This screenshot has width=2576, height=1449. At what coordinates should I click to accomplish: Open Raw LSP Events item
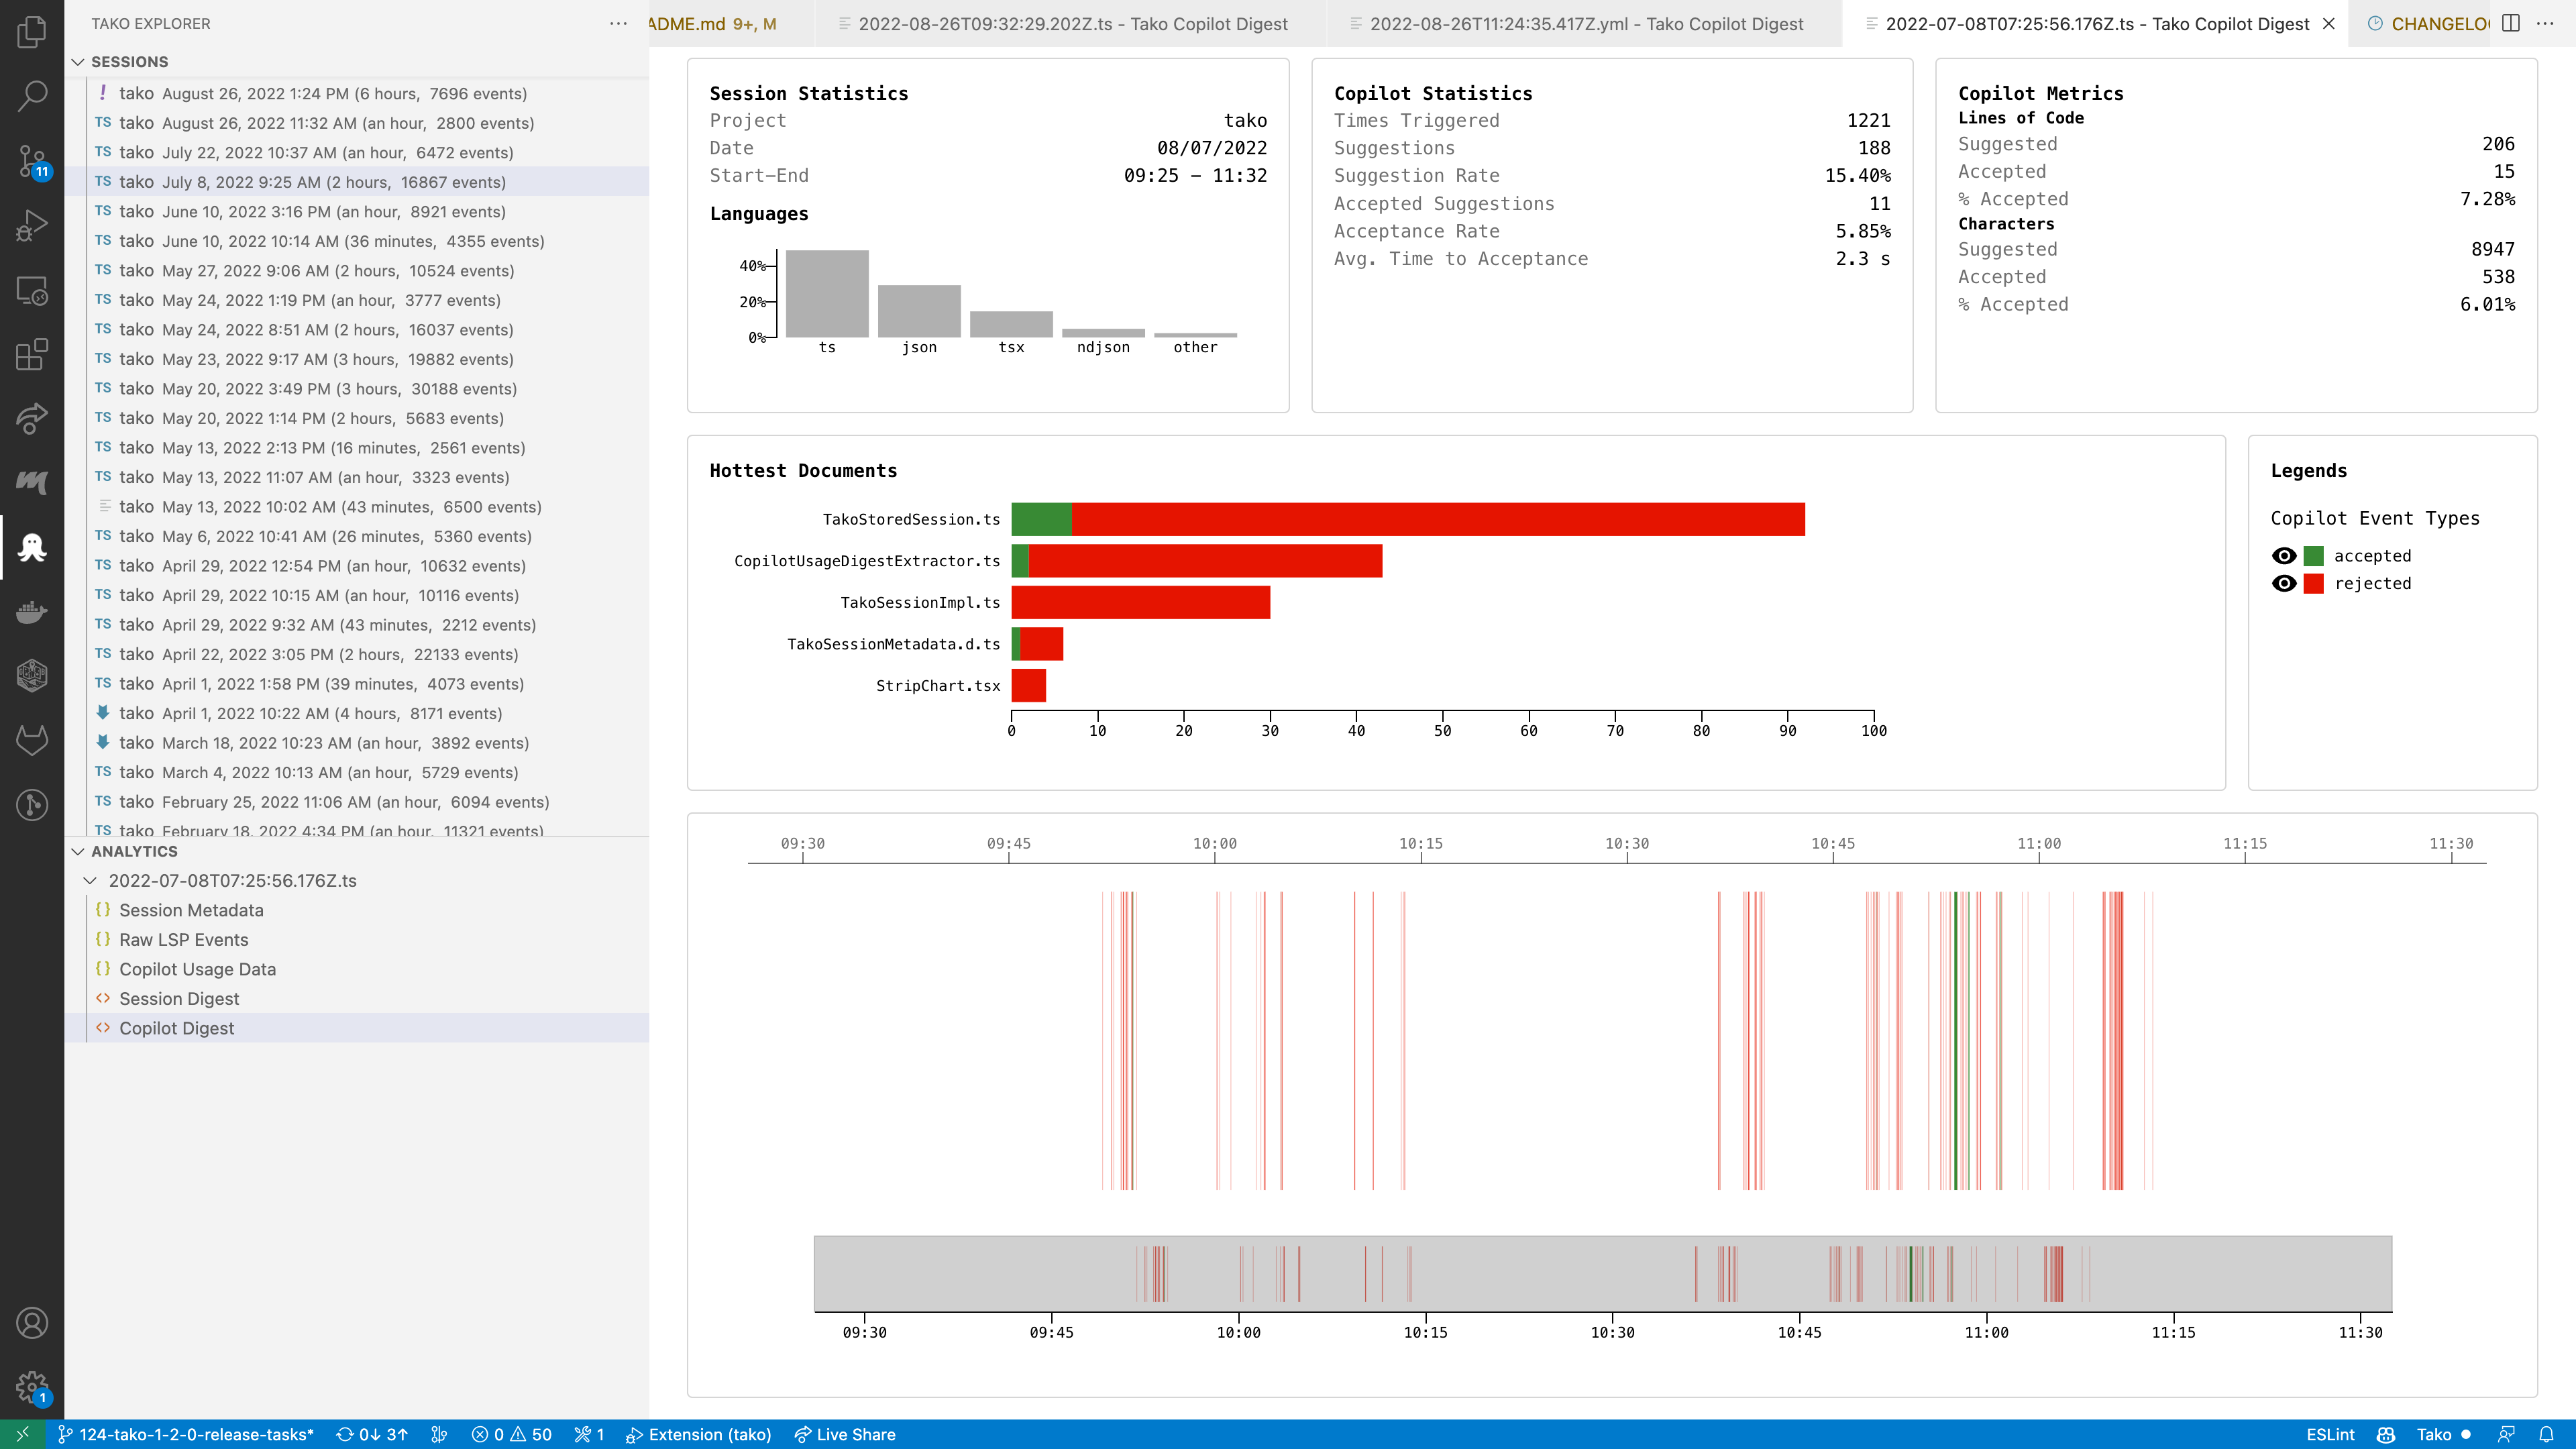tap(184, 940)
